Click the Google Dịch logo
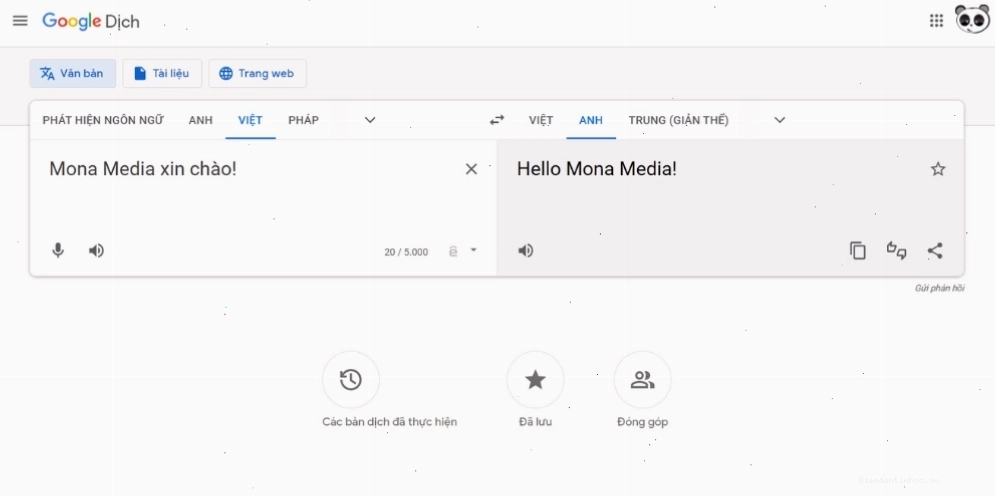This screenshot has height=497, width=995. pos(91,22)
